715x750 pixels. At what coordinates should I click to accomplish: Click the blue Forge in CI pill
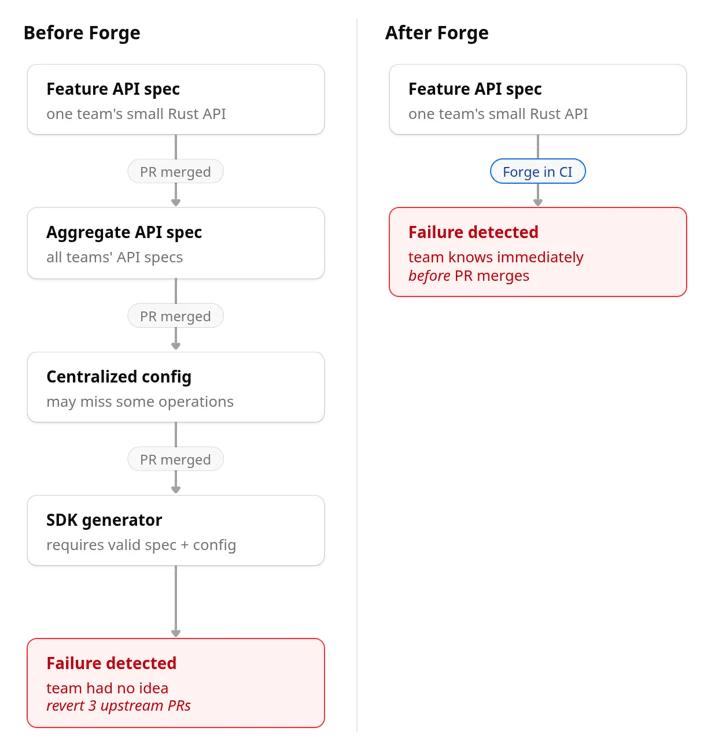point(538,171)
